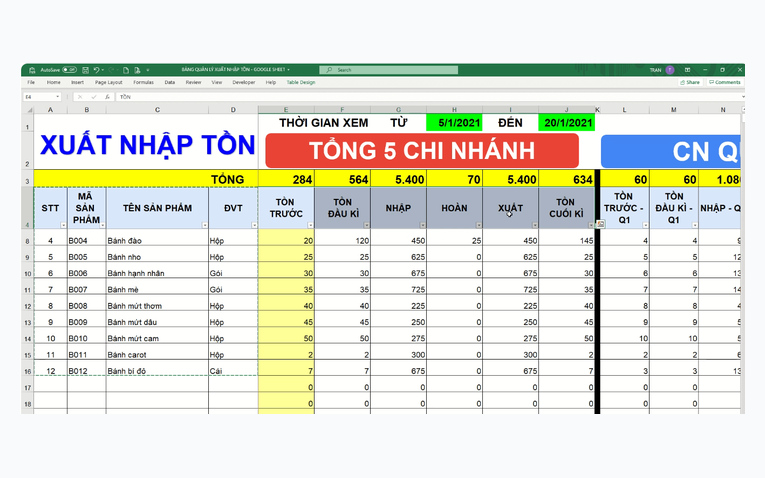This screenshot has width=765, height=478.
Task: Click the TỔNG label cell in yellow row
Action: (227, 179)
